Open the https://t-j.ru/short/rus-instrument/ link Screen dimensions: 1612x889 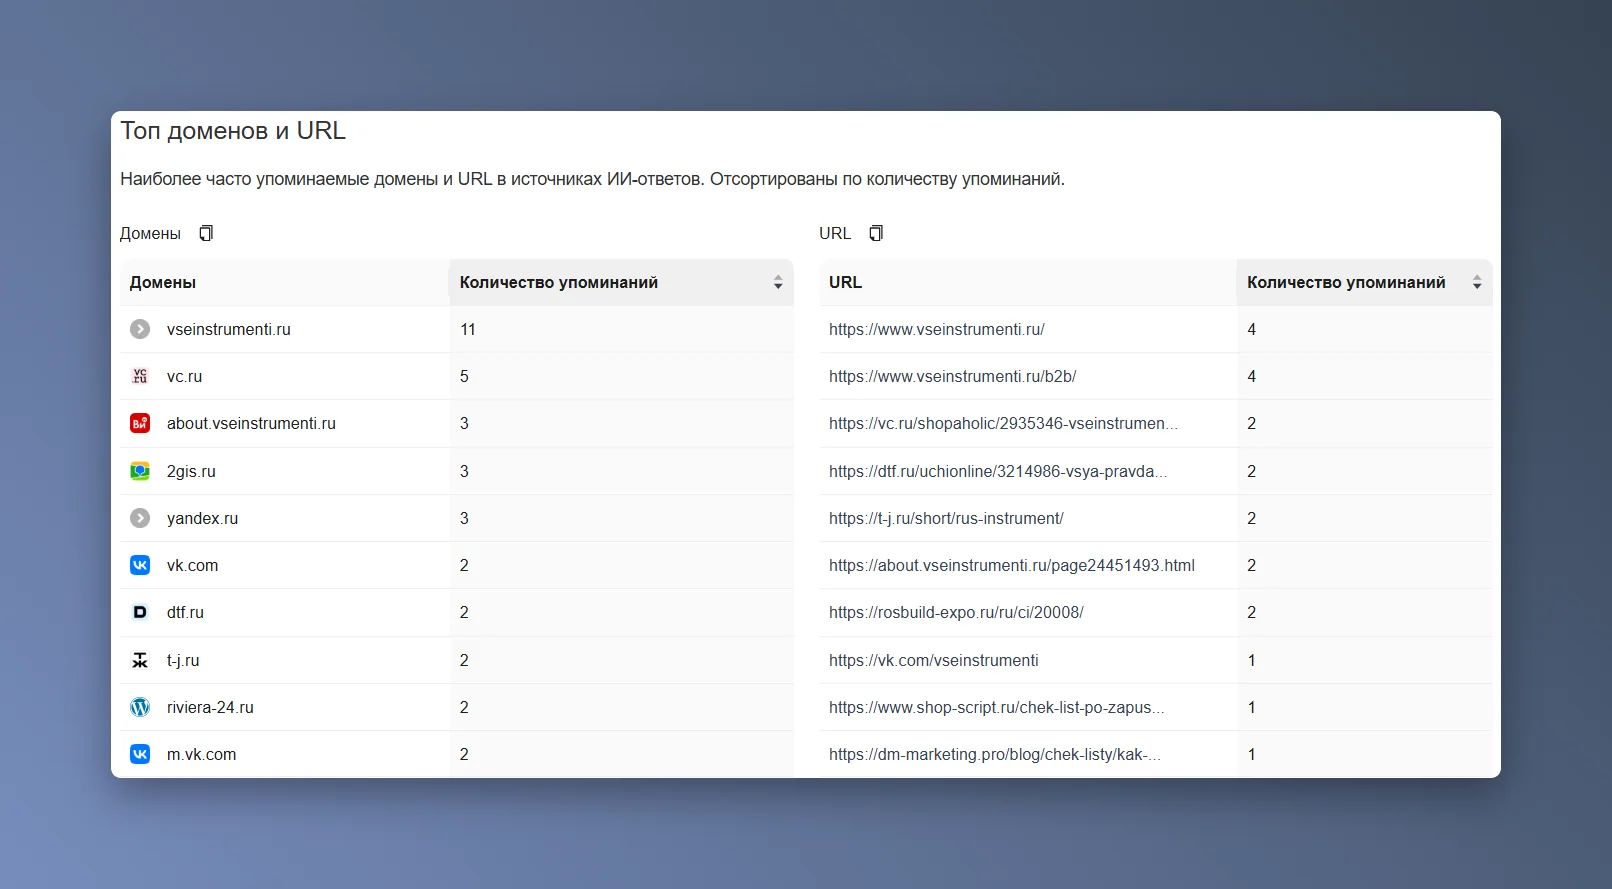pos(946,518)
